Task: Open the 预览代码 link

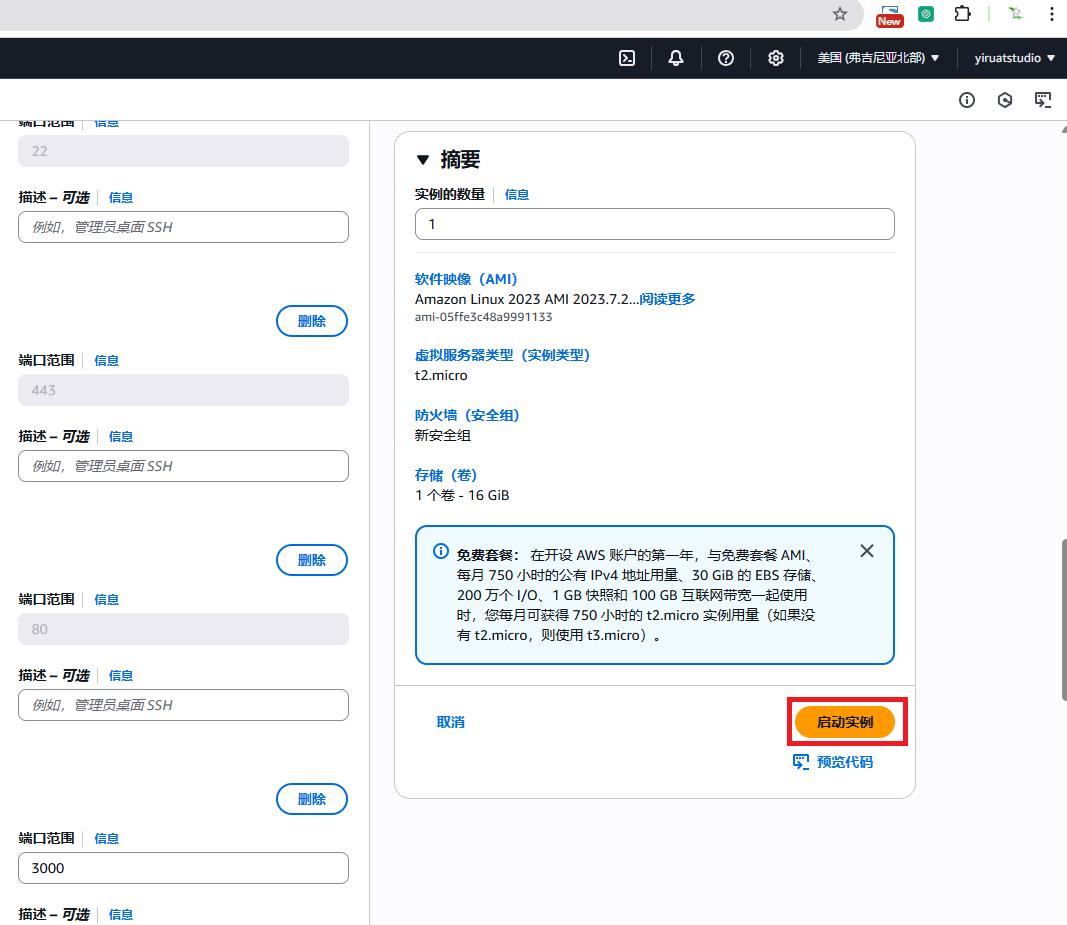Action: 844,762
